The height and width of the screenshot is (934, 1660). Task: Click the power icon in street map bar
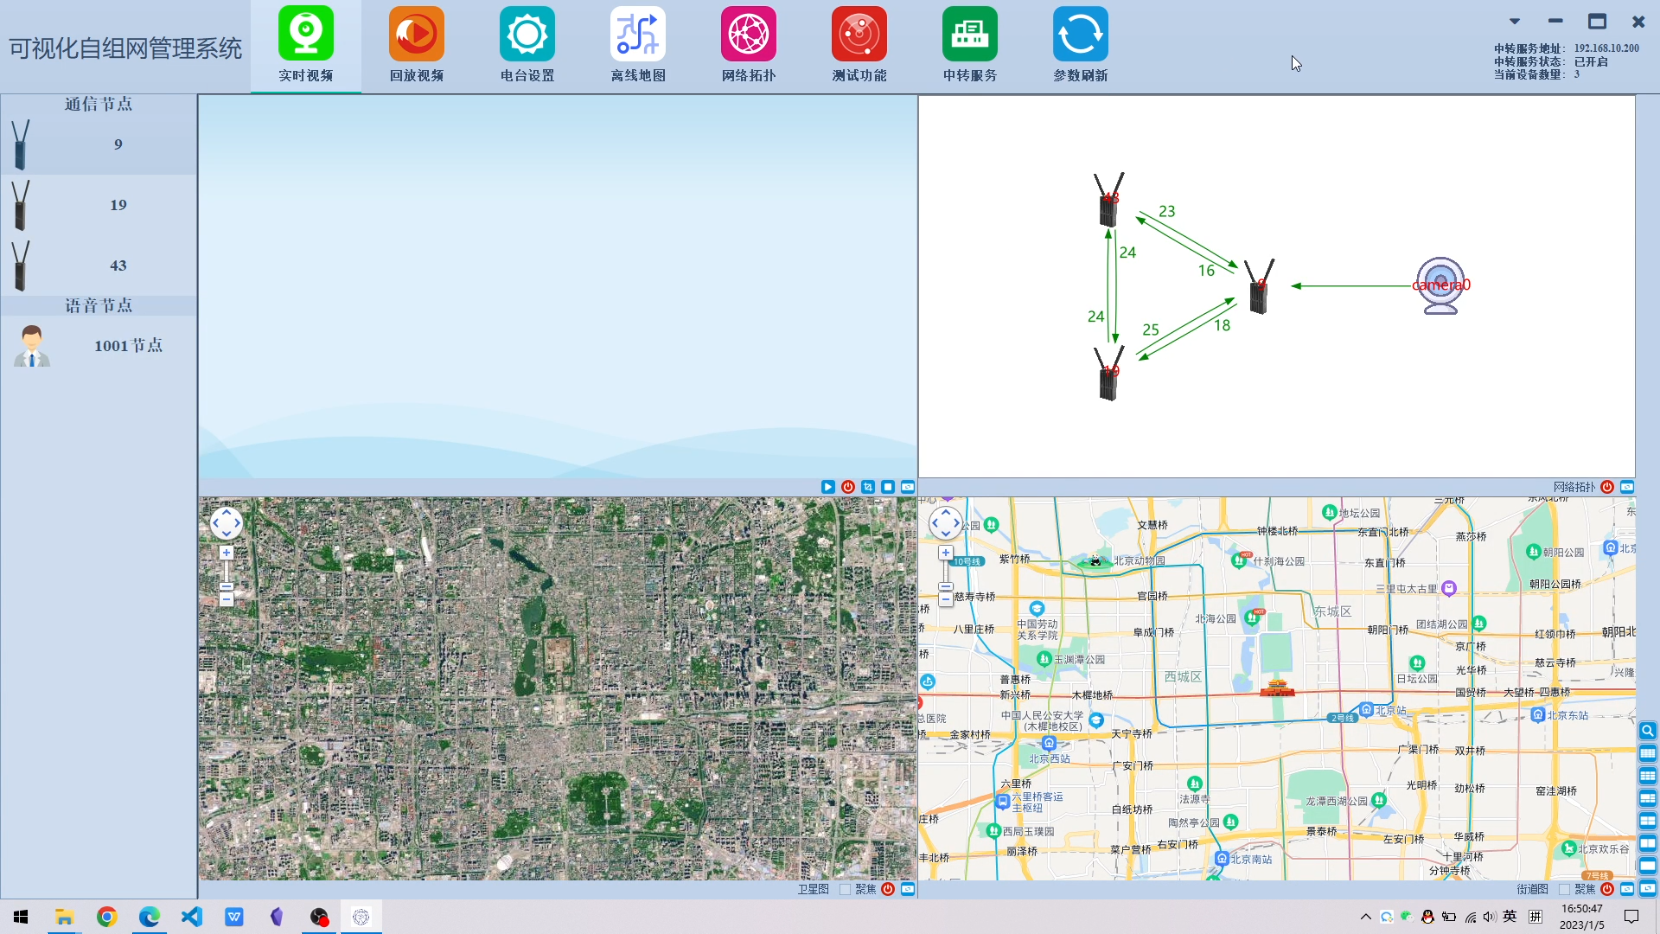click(1607, 889)
